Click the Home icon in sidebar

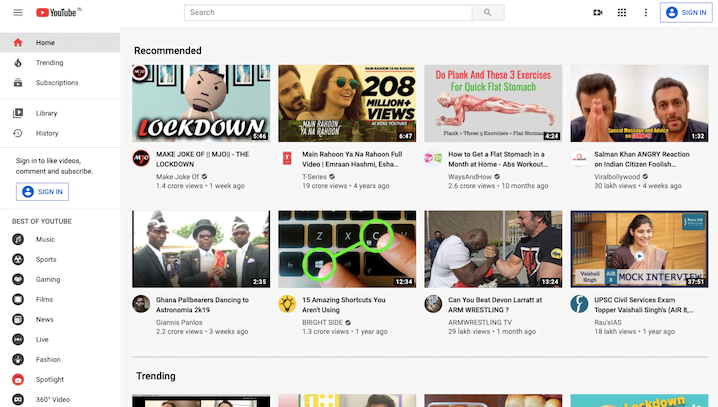click(x=18, y=43)
